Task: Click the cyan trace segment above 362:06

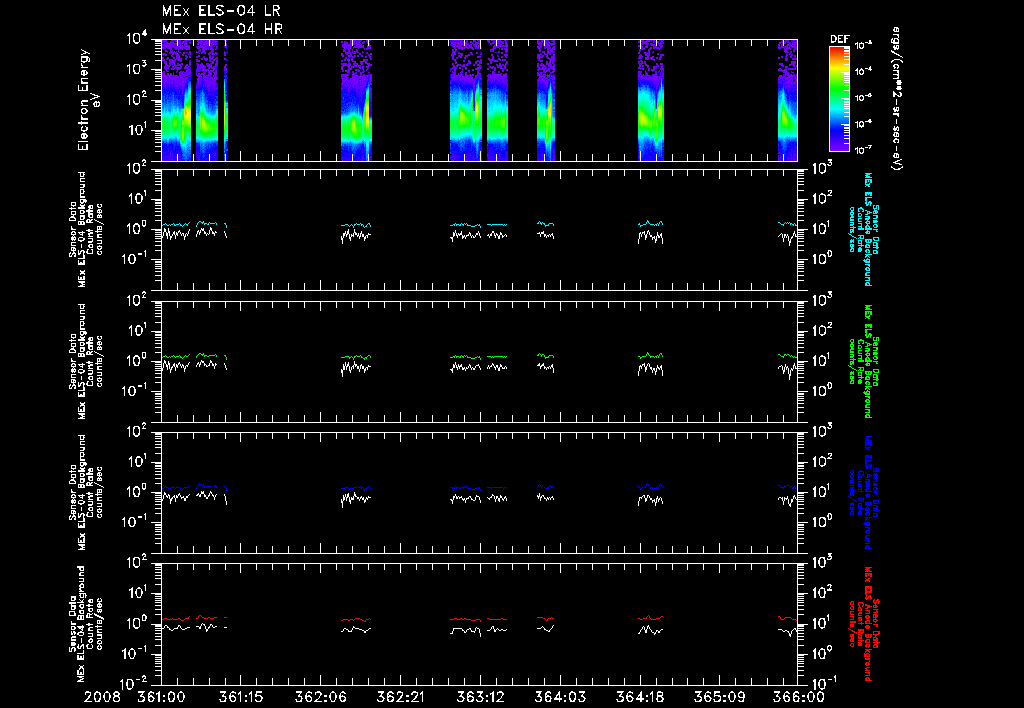Action: pyautogui.click(x=356, y=225)
